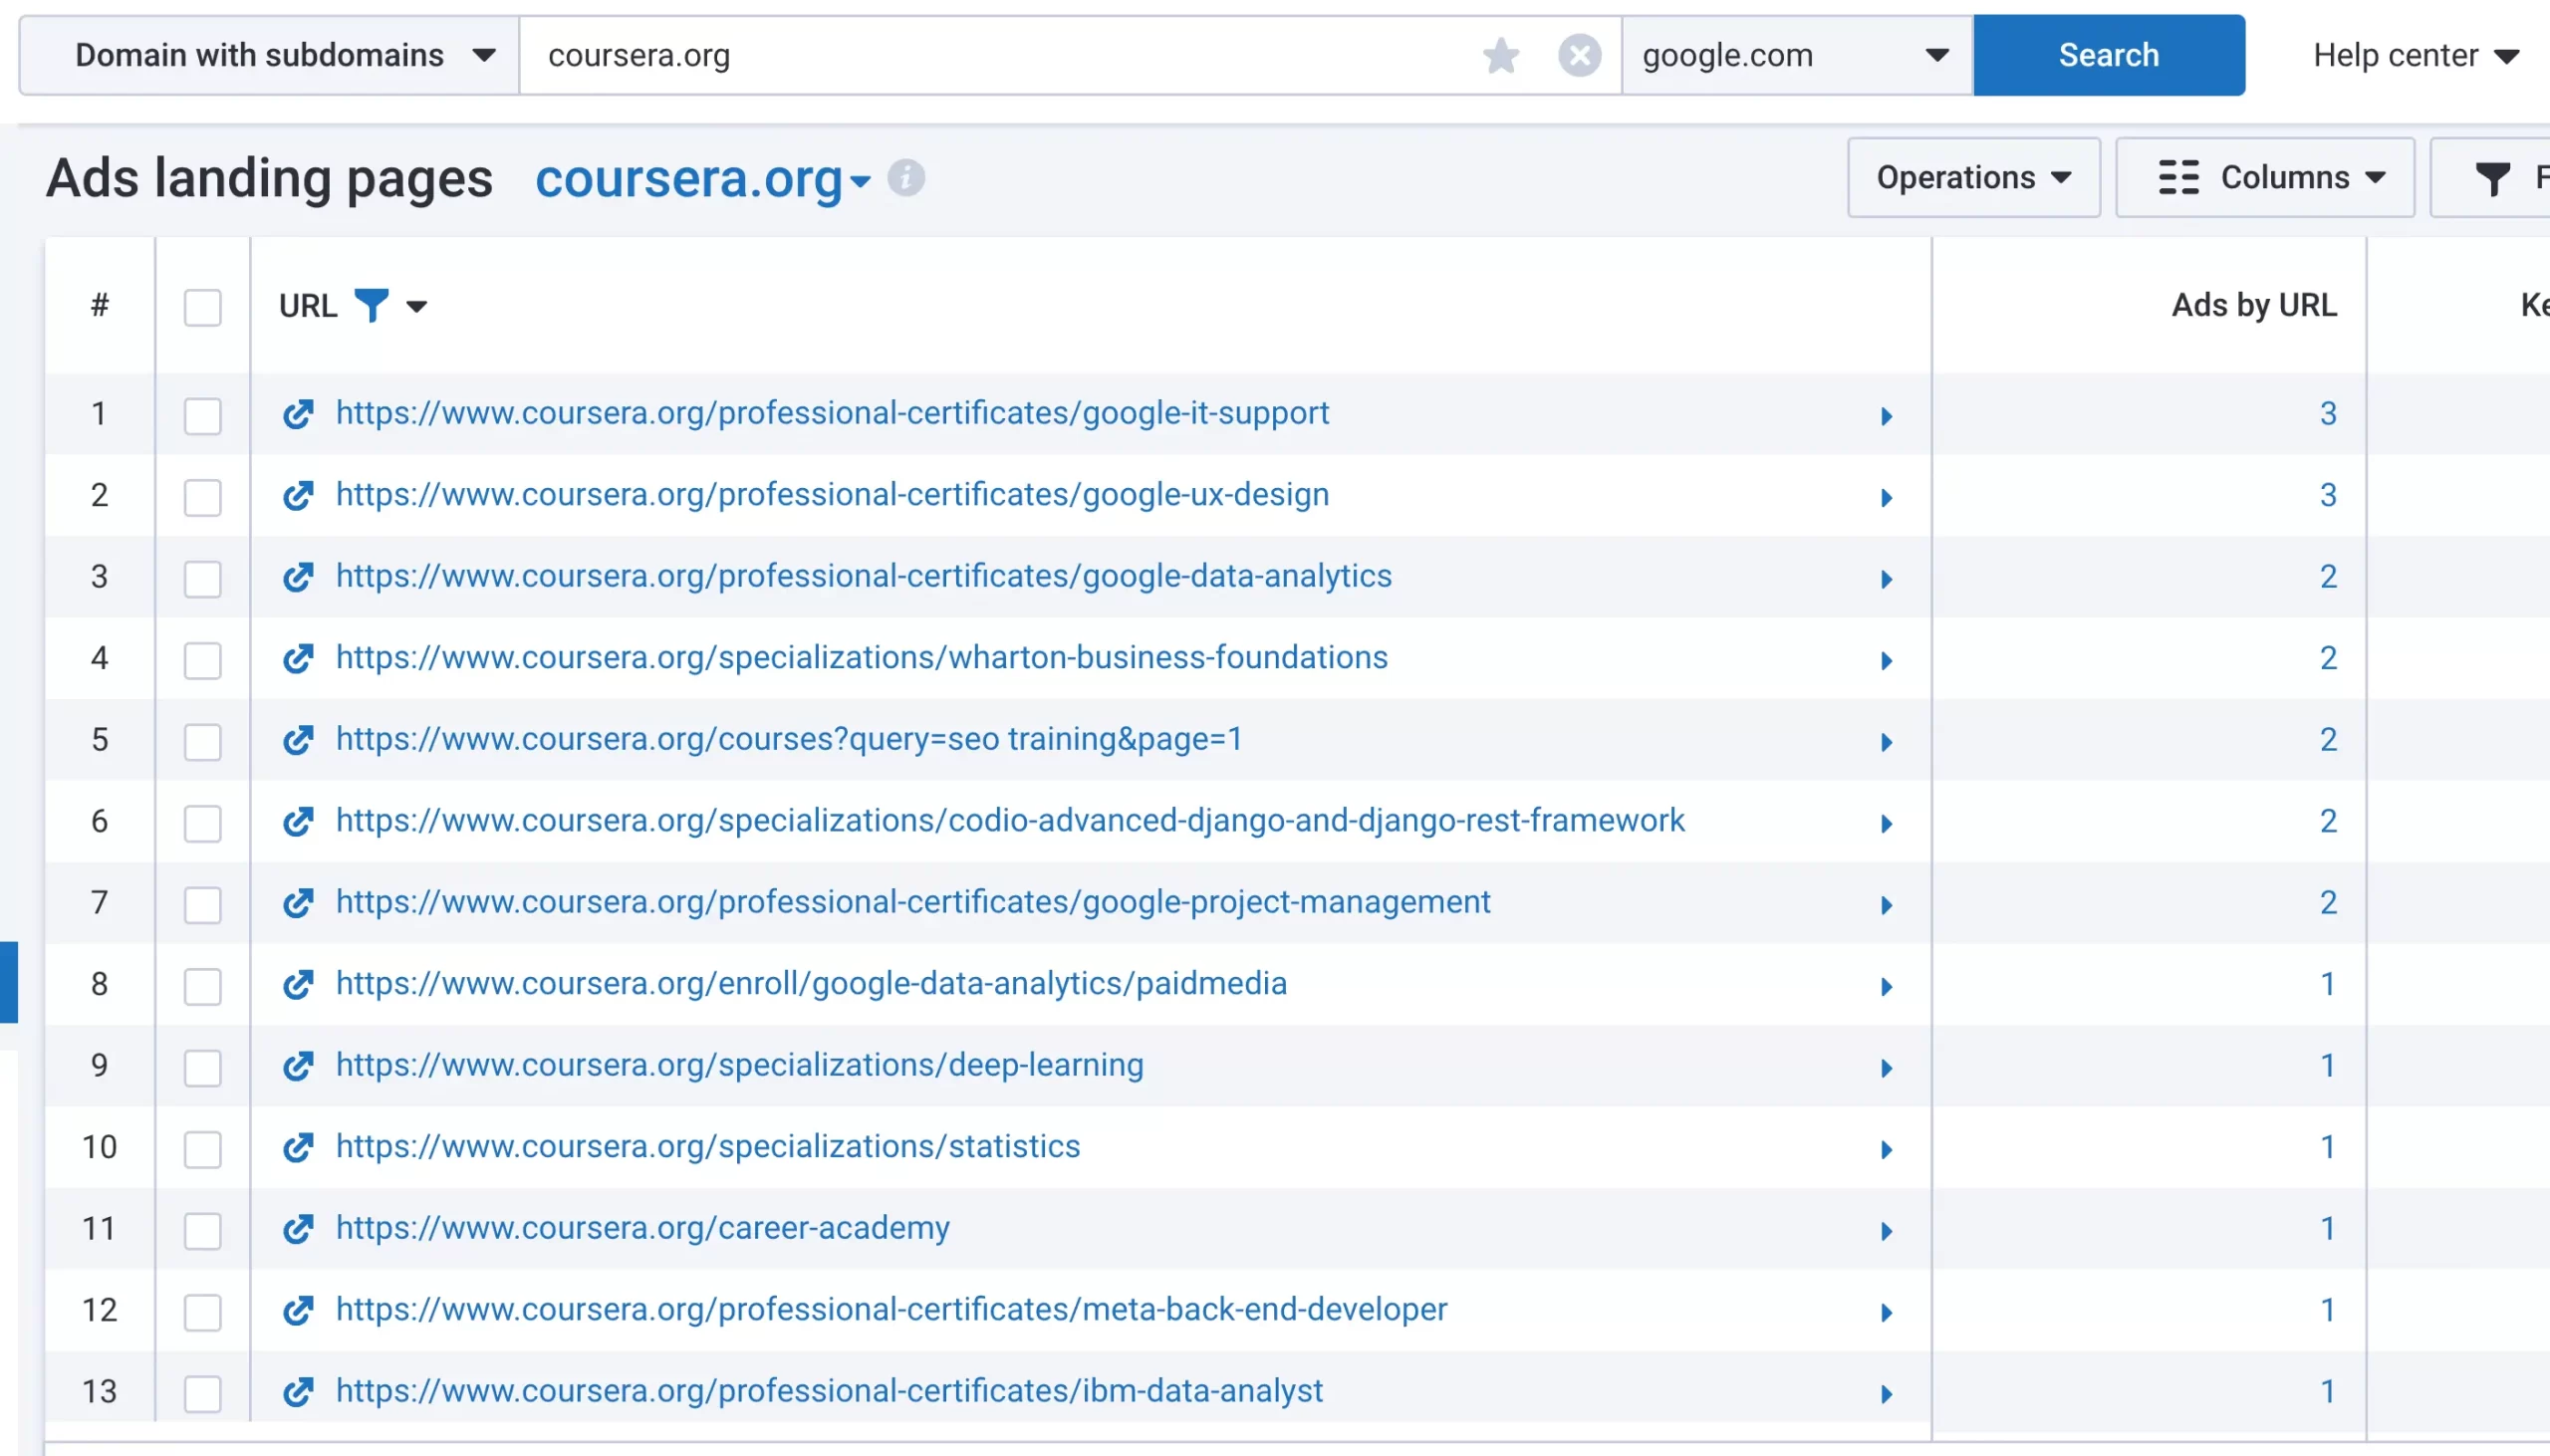
Task: Clear the search field with X icon
Action: point(1579,56)
